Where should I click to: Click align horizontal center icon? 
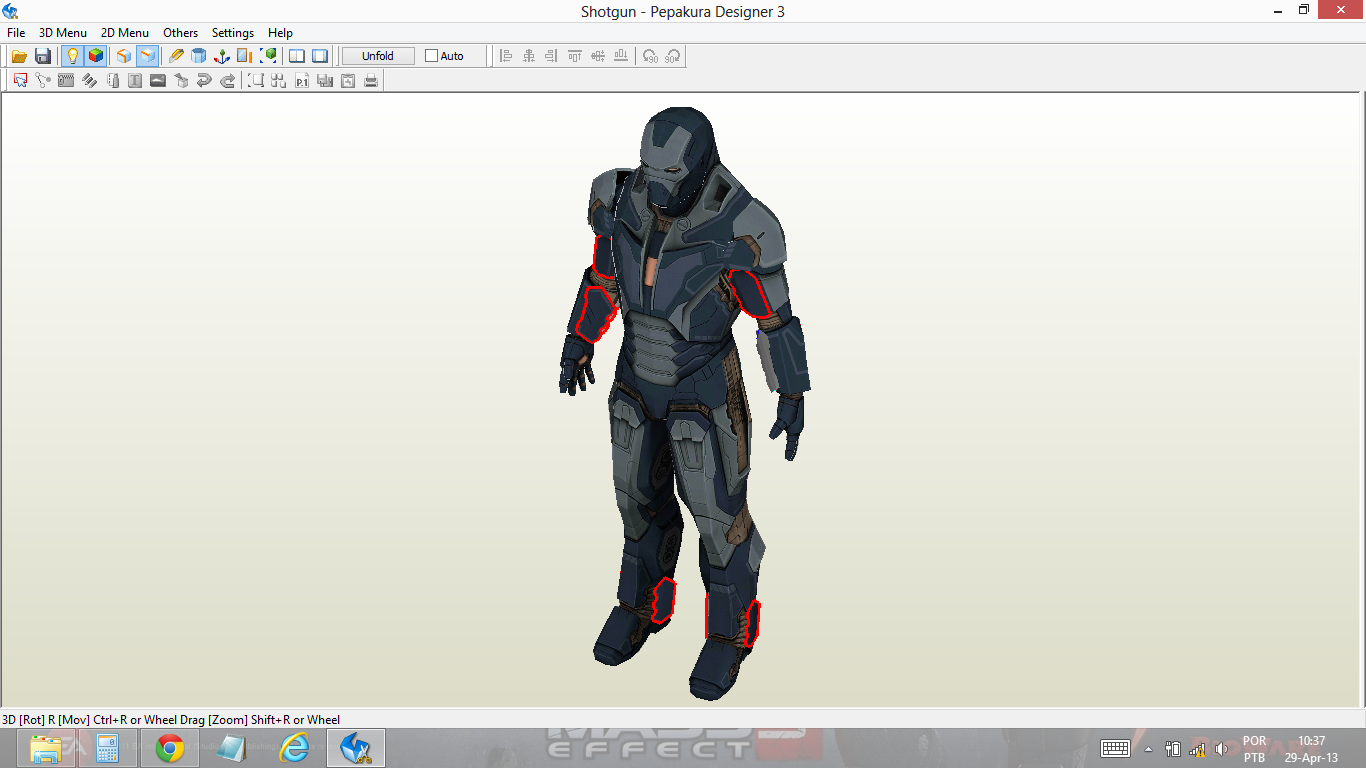point(529,56)
